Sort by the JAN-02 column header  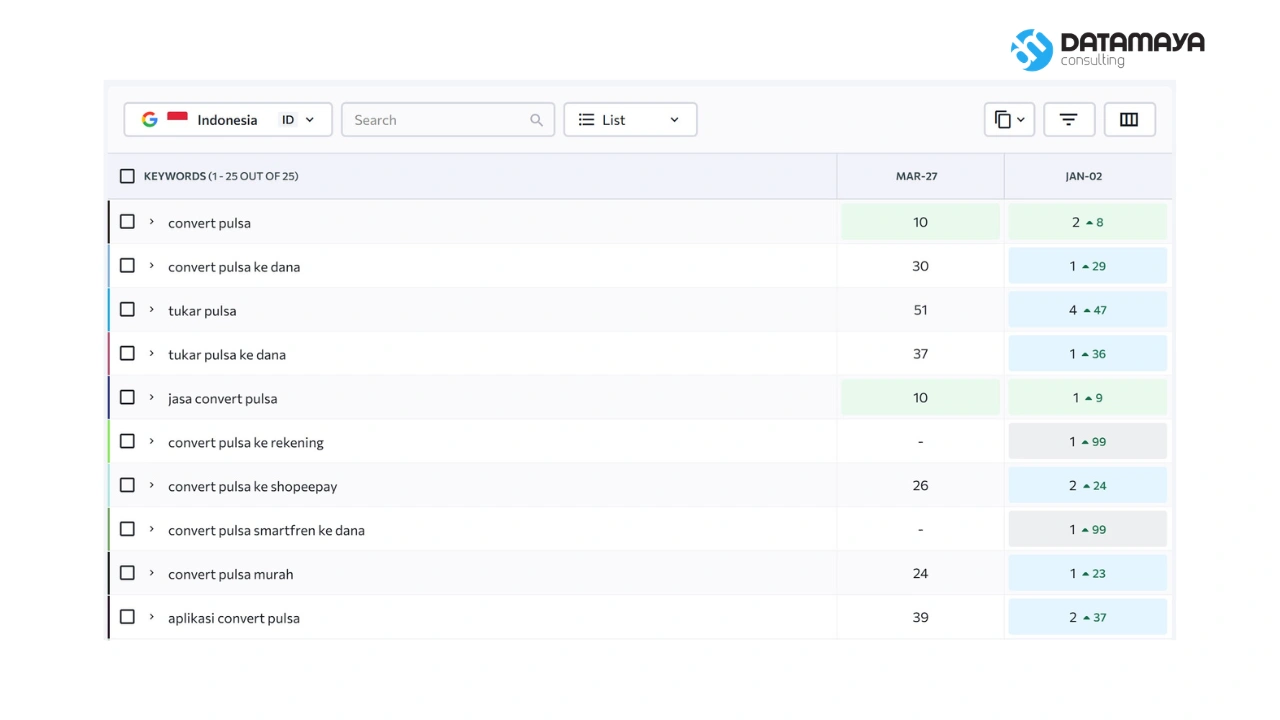[x=1084, y=176]
